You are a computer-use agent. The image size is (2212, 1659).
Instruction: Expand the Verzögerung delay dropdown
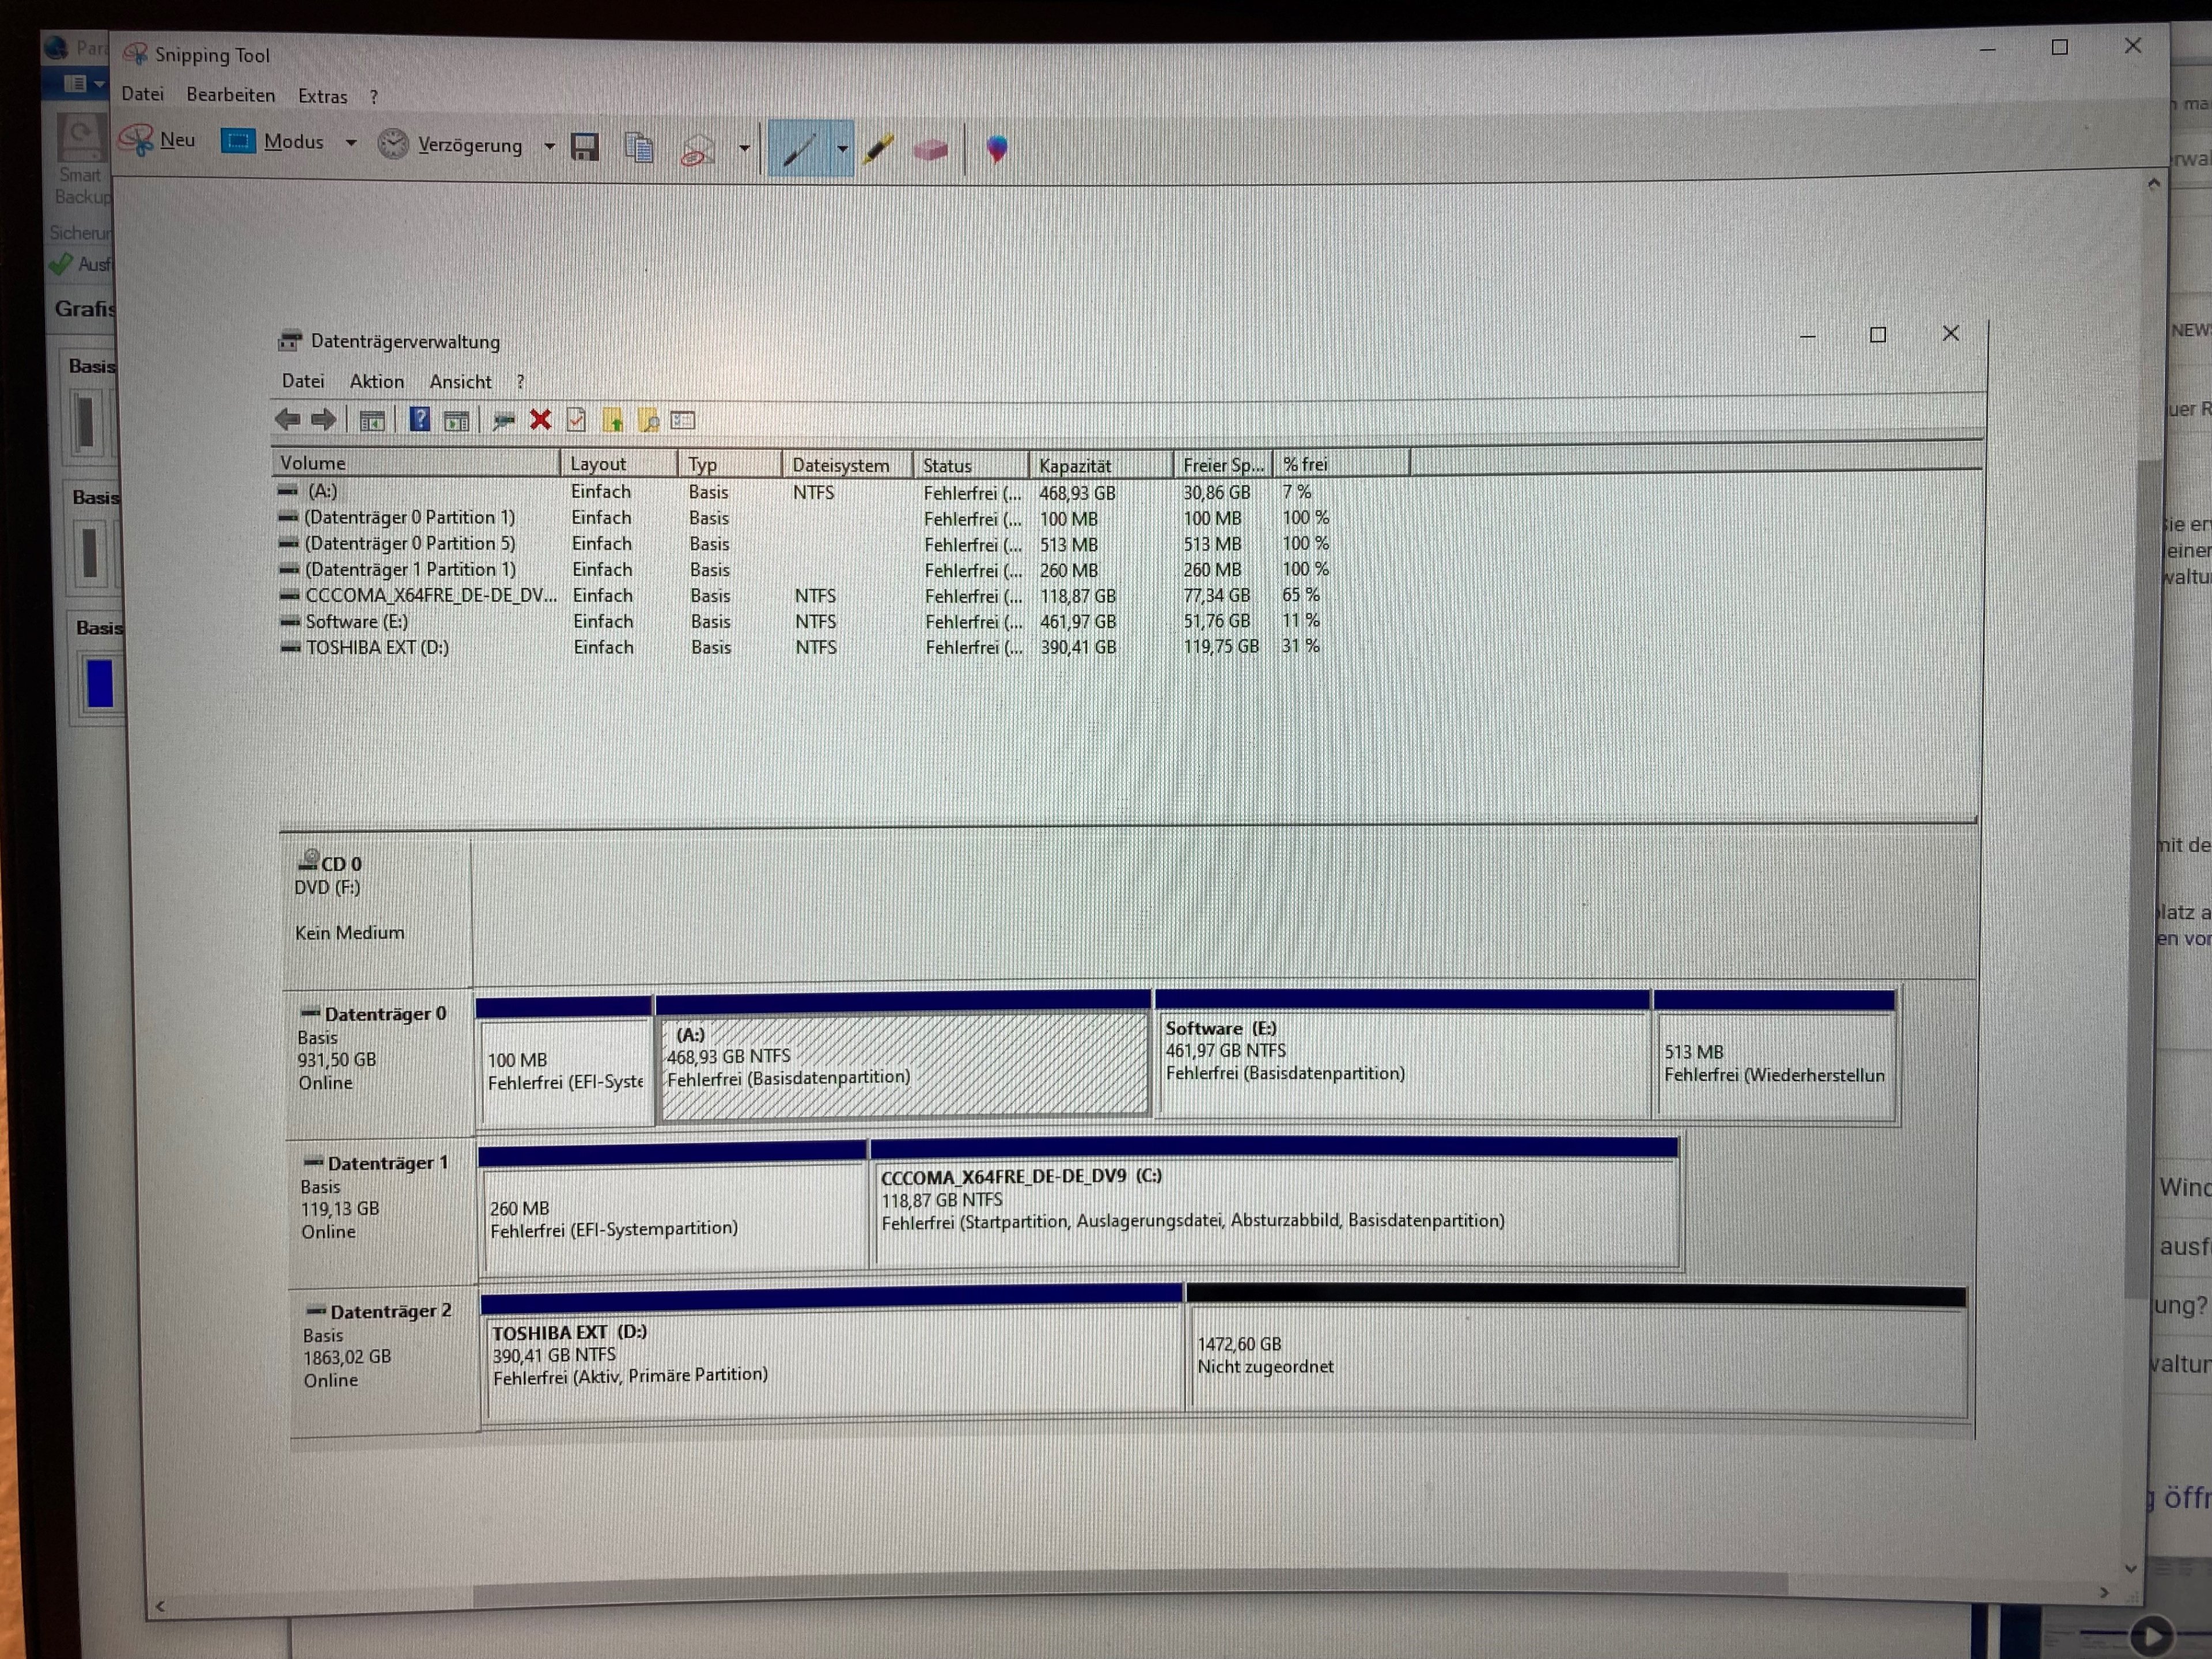pyautogui.click(x=549, y=146)
